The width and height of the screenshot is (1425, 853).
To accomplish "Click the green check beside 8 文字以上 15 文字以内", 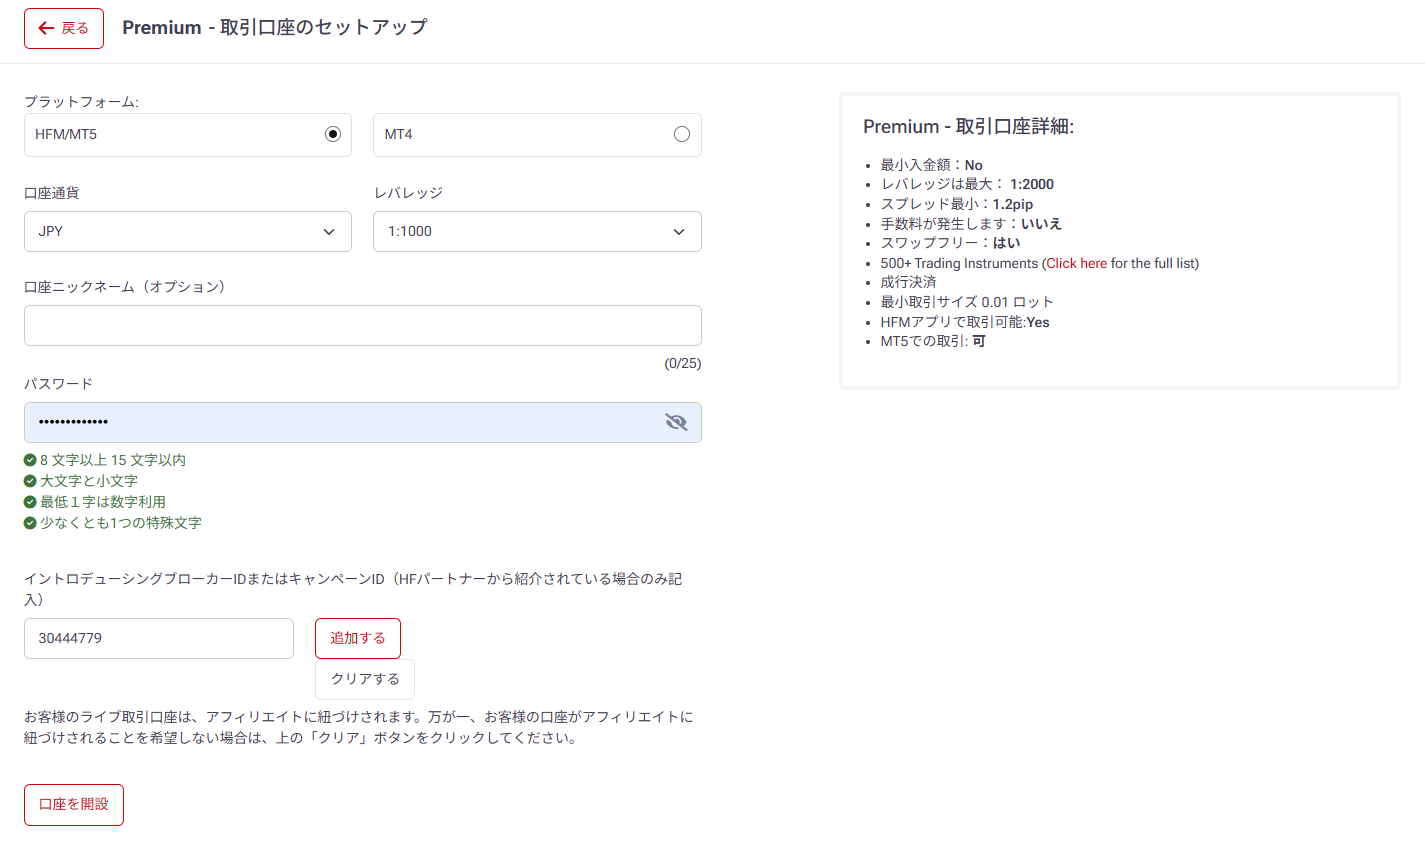I will point(30,460).
